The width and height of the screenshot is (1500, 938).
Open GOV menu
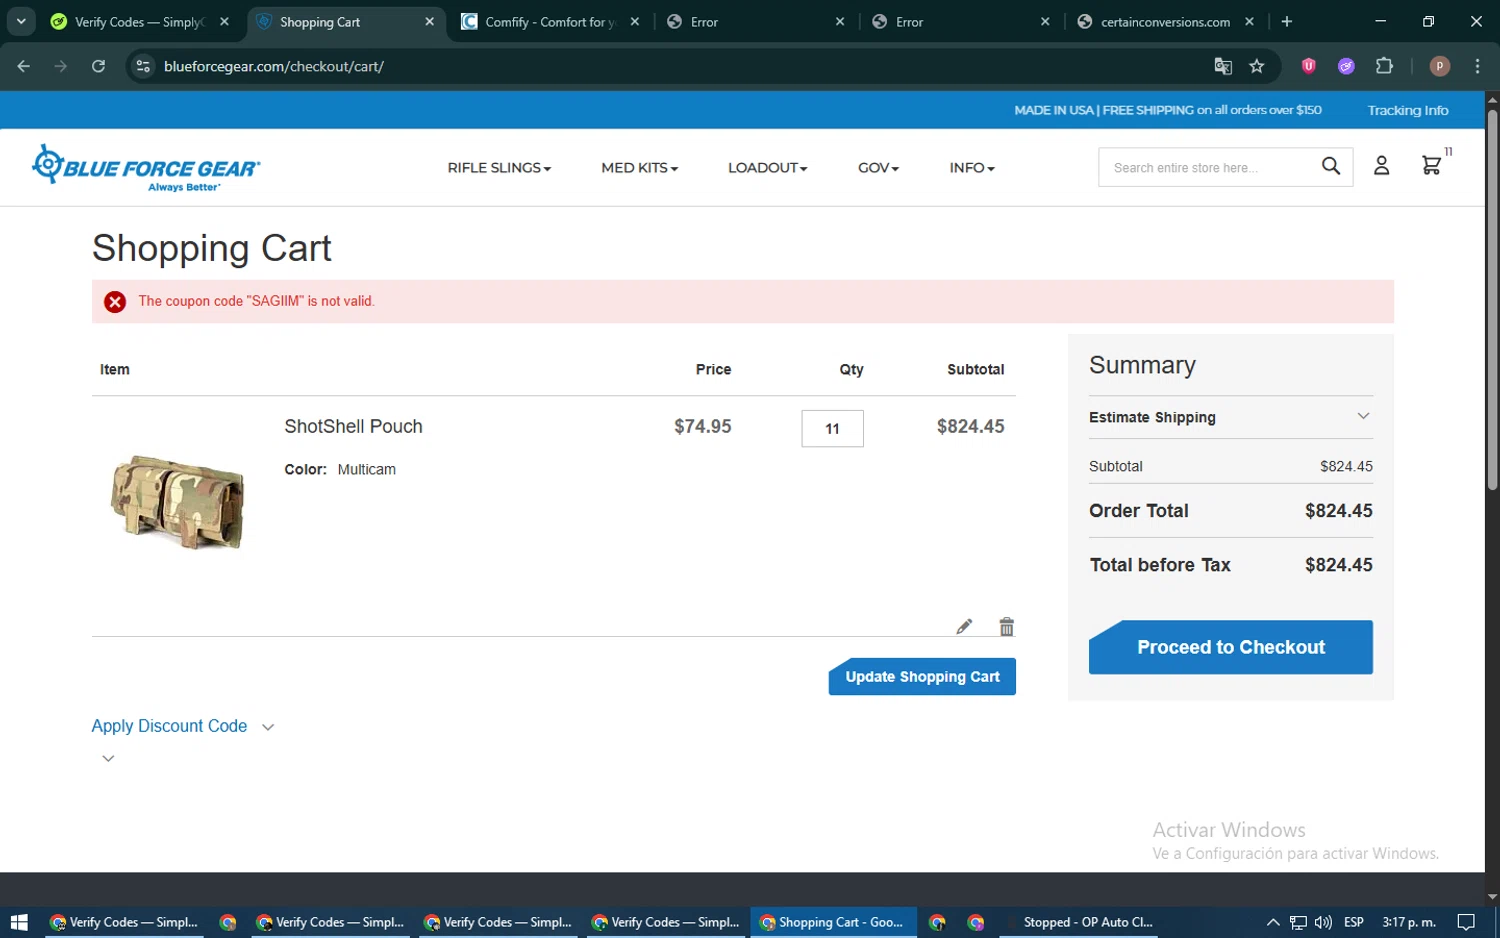coord(878,168)
